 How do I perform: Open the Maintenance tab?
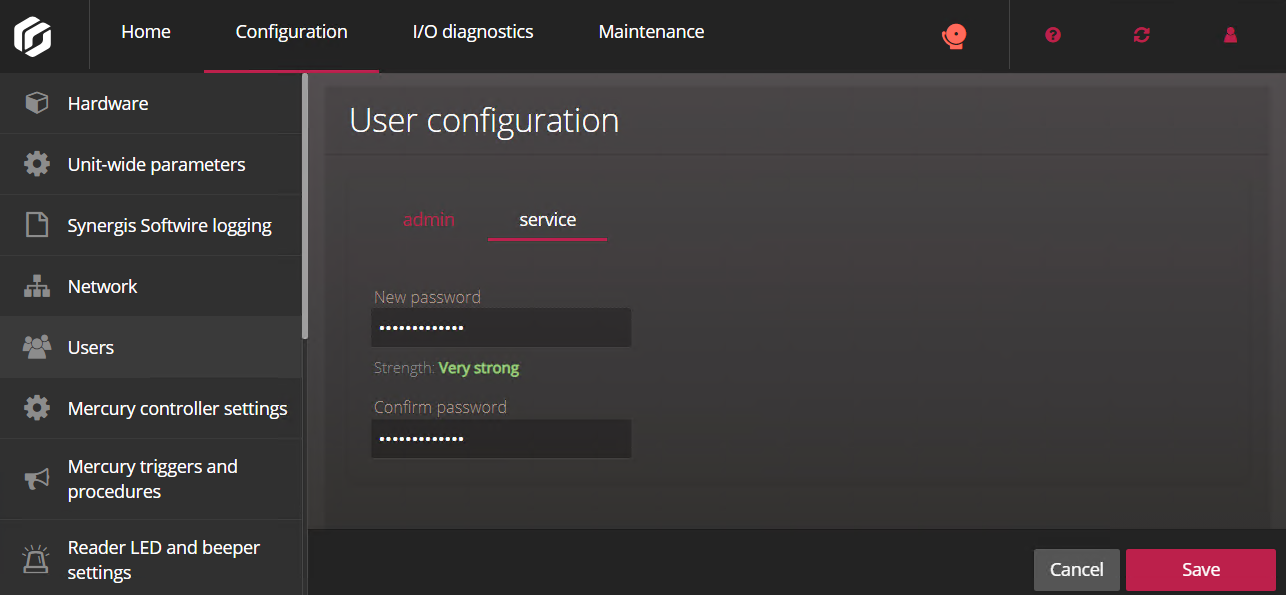pyautogui.click(x=651, y=32)
